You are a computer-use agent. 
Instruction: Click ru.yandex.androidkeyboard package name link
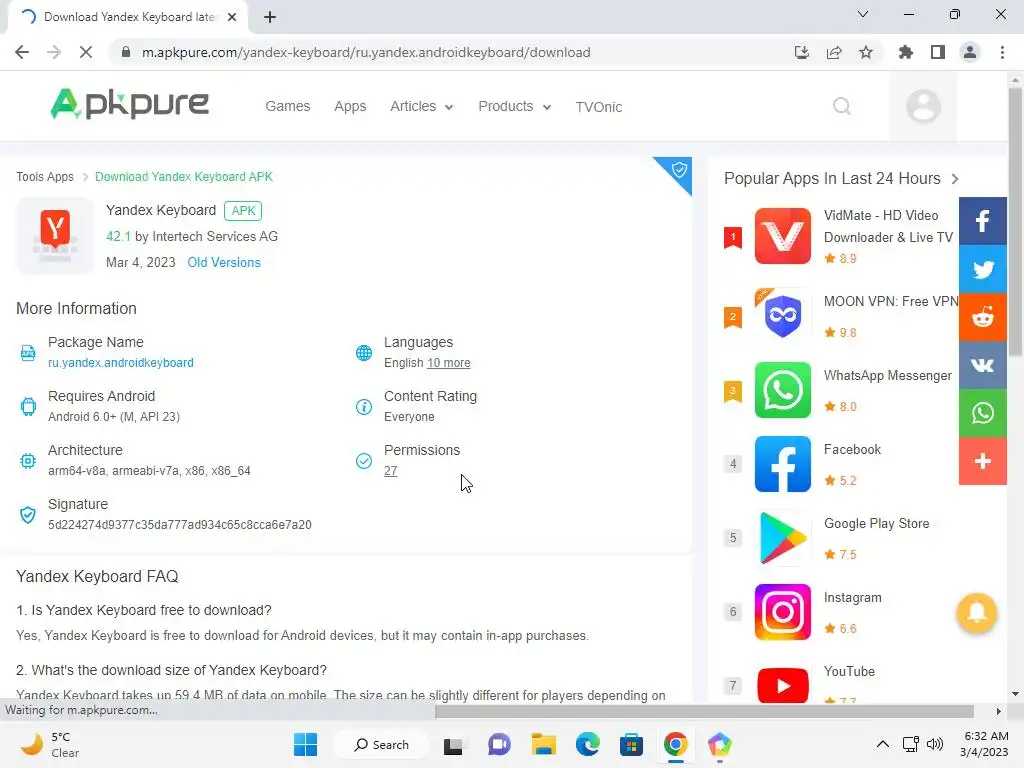click(121, 362)
